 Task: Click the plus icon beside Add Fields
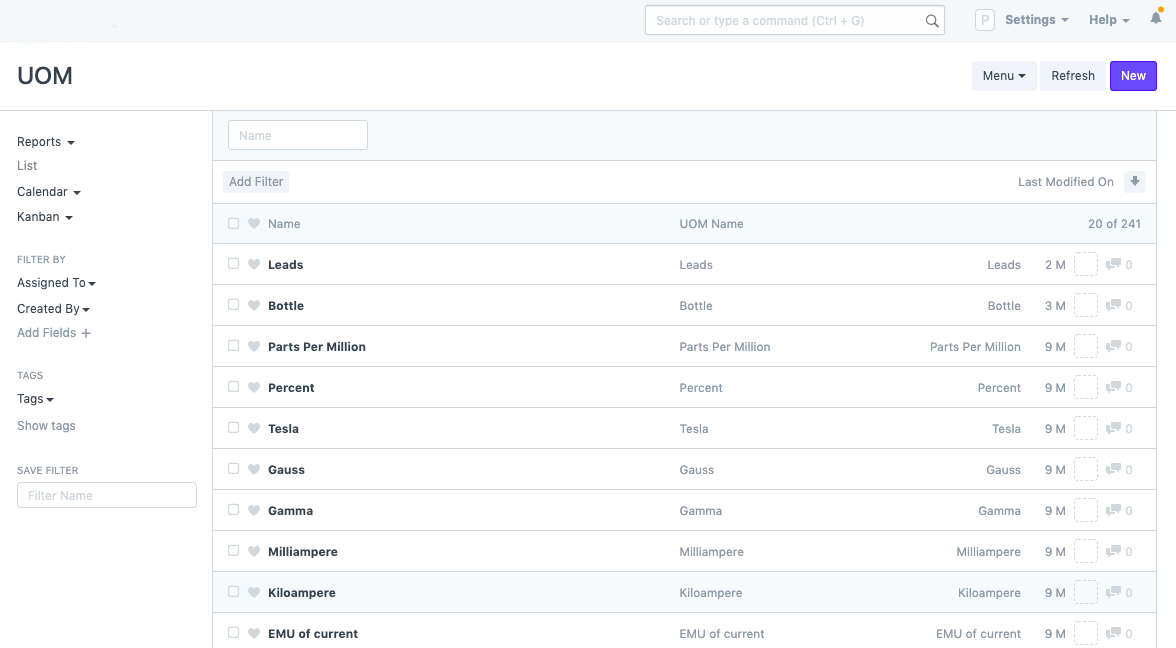[86, 333]
